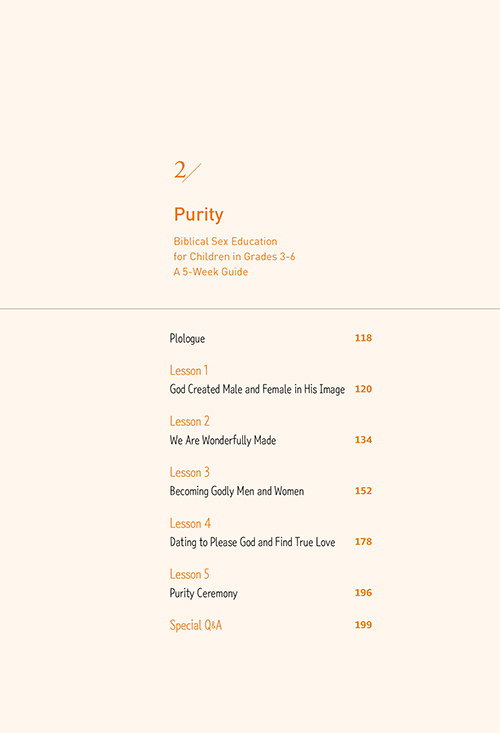Click page number 134

pos(363,440)
